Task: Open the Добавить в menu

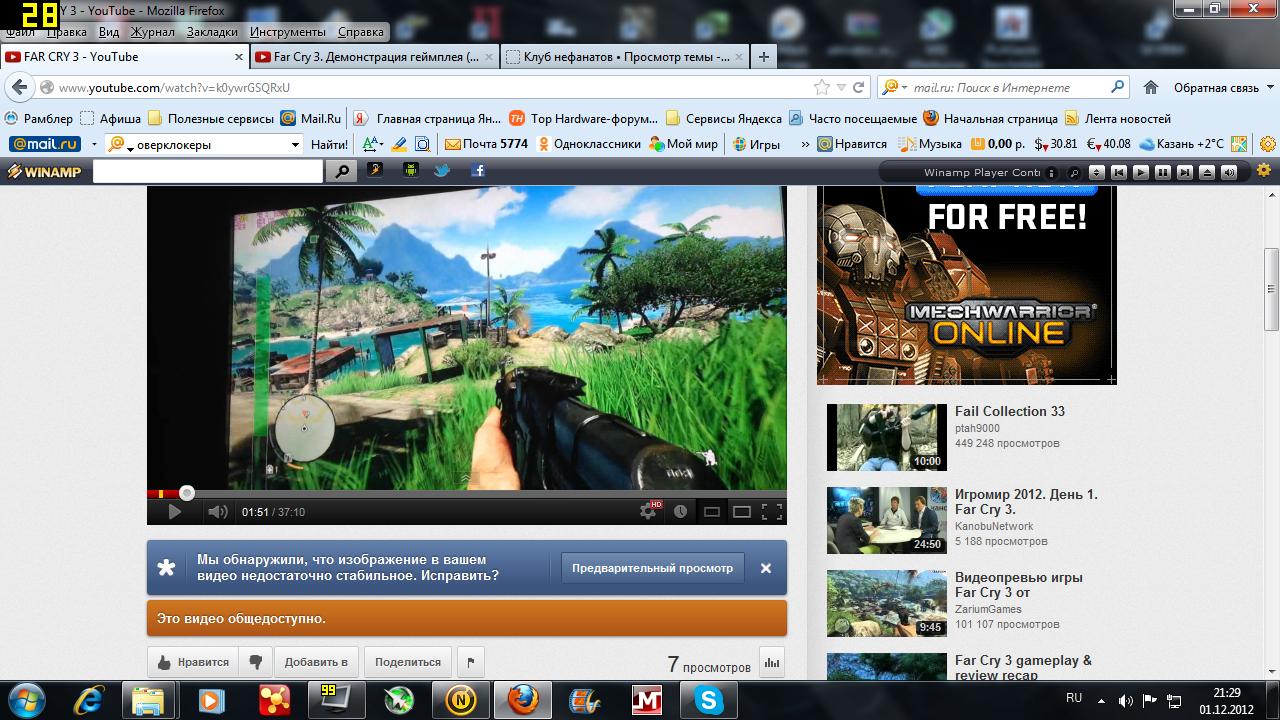Action: [316, 662]
